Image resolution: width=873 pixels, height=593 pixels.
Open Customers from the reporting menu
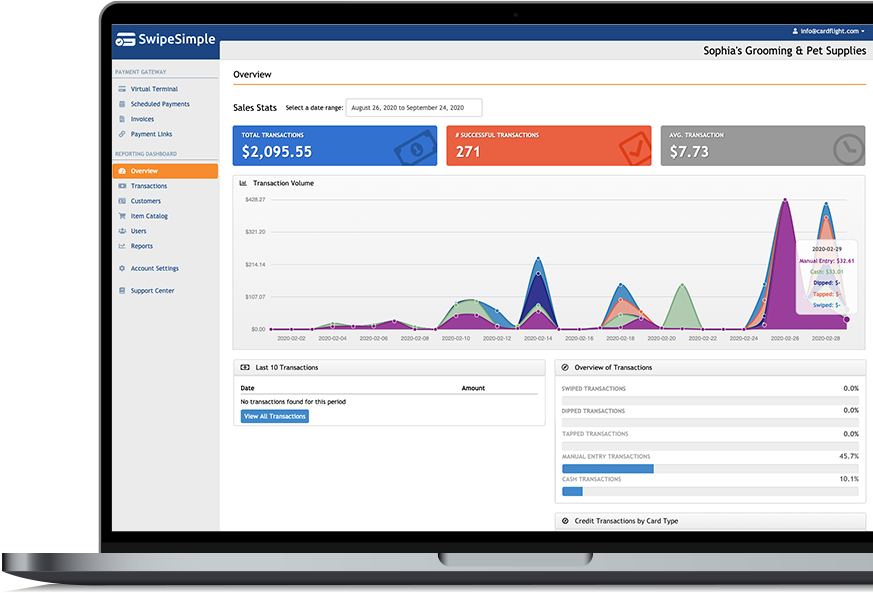(145, 201)
